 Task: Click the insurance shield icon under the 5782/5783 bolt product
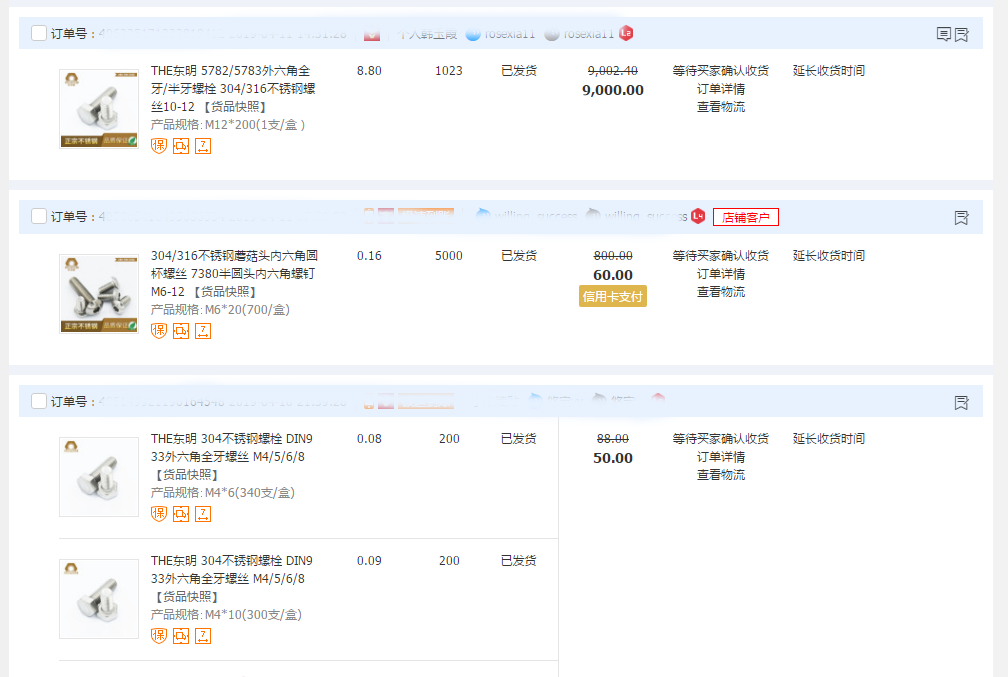pos(158,146)
